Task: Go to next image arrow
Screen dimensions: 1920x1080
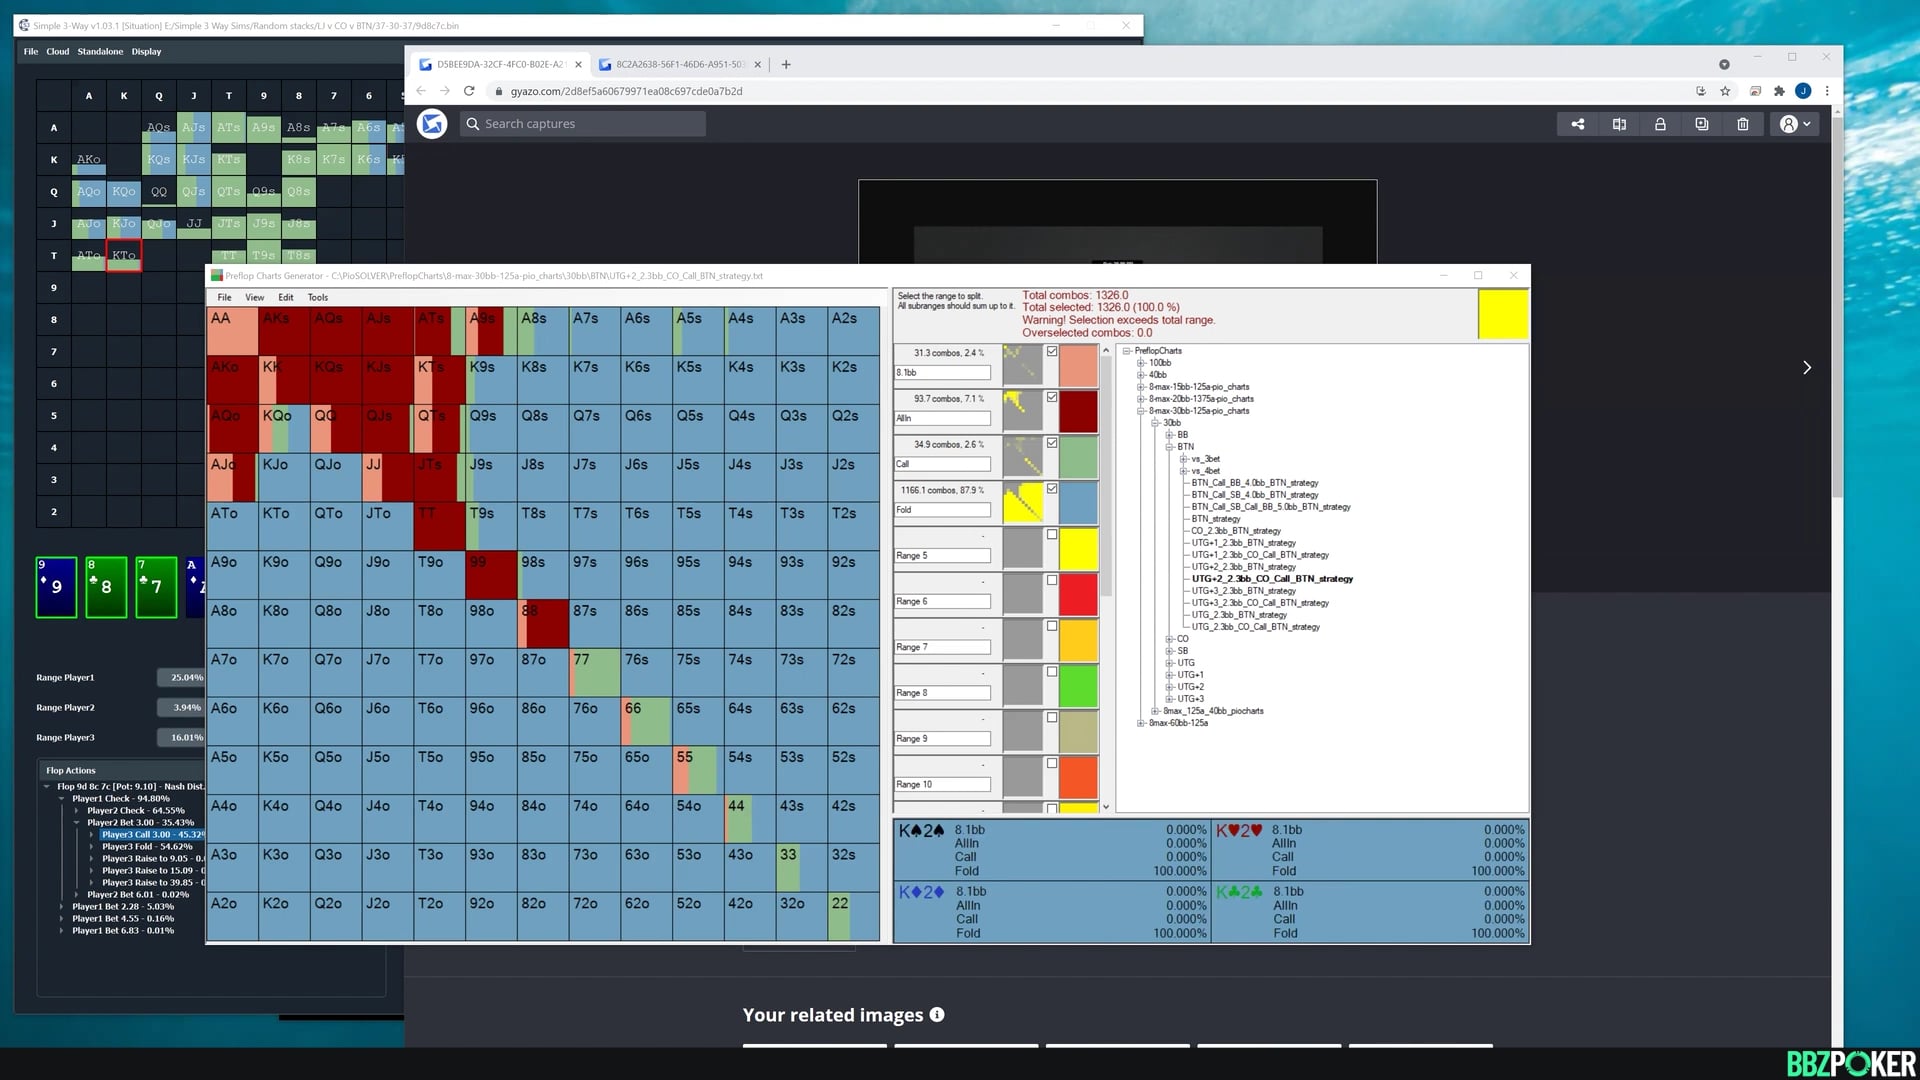Action: coord(1806,368)
